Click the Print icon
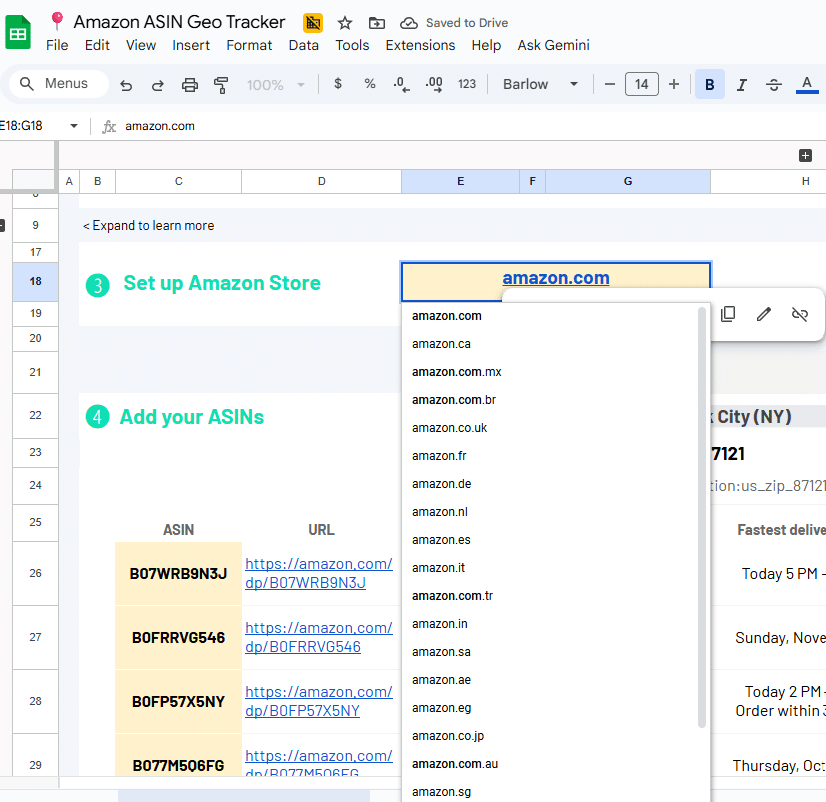The width and height of the screenshot is (826, 802). click(190, 85)
